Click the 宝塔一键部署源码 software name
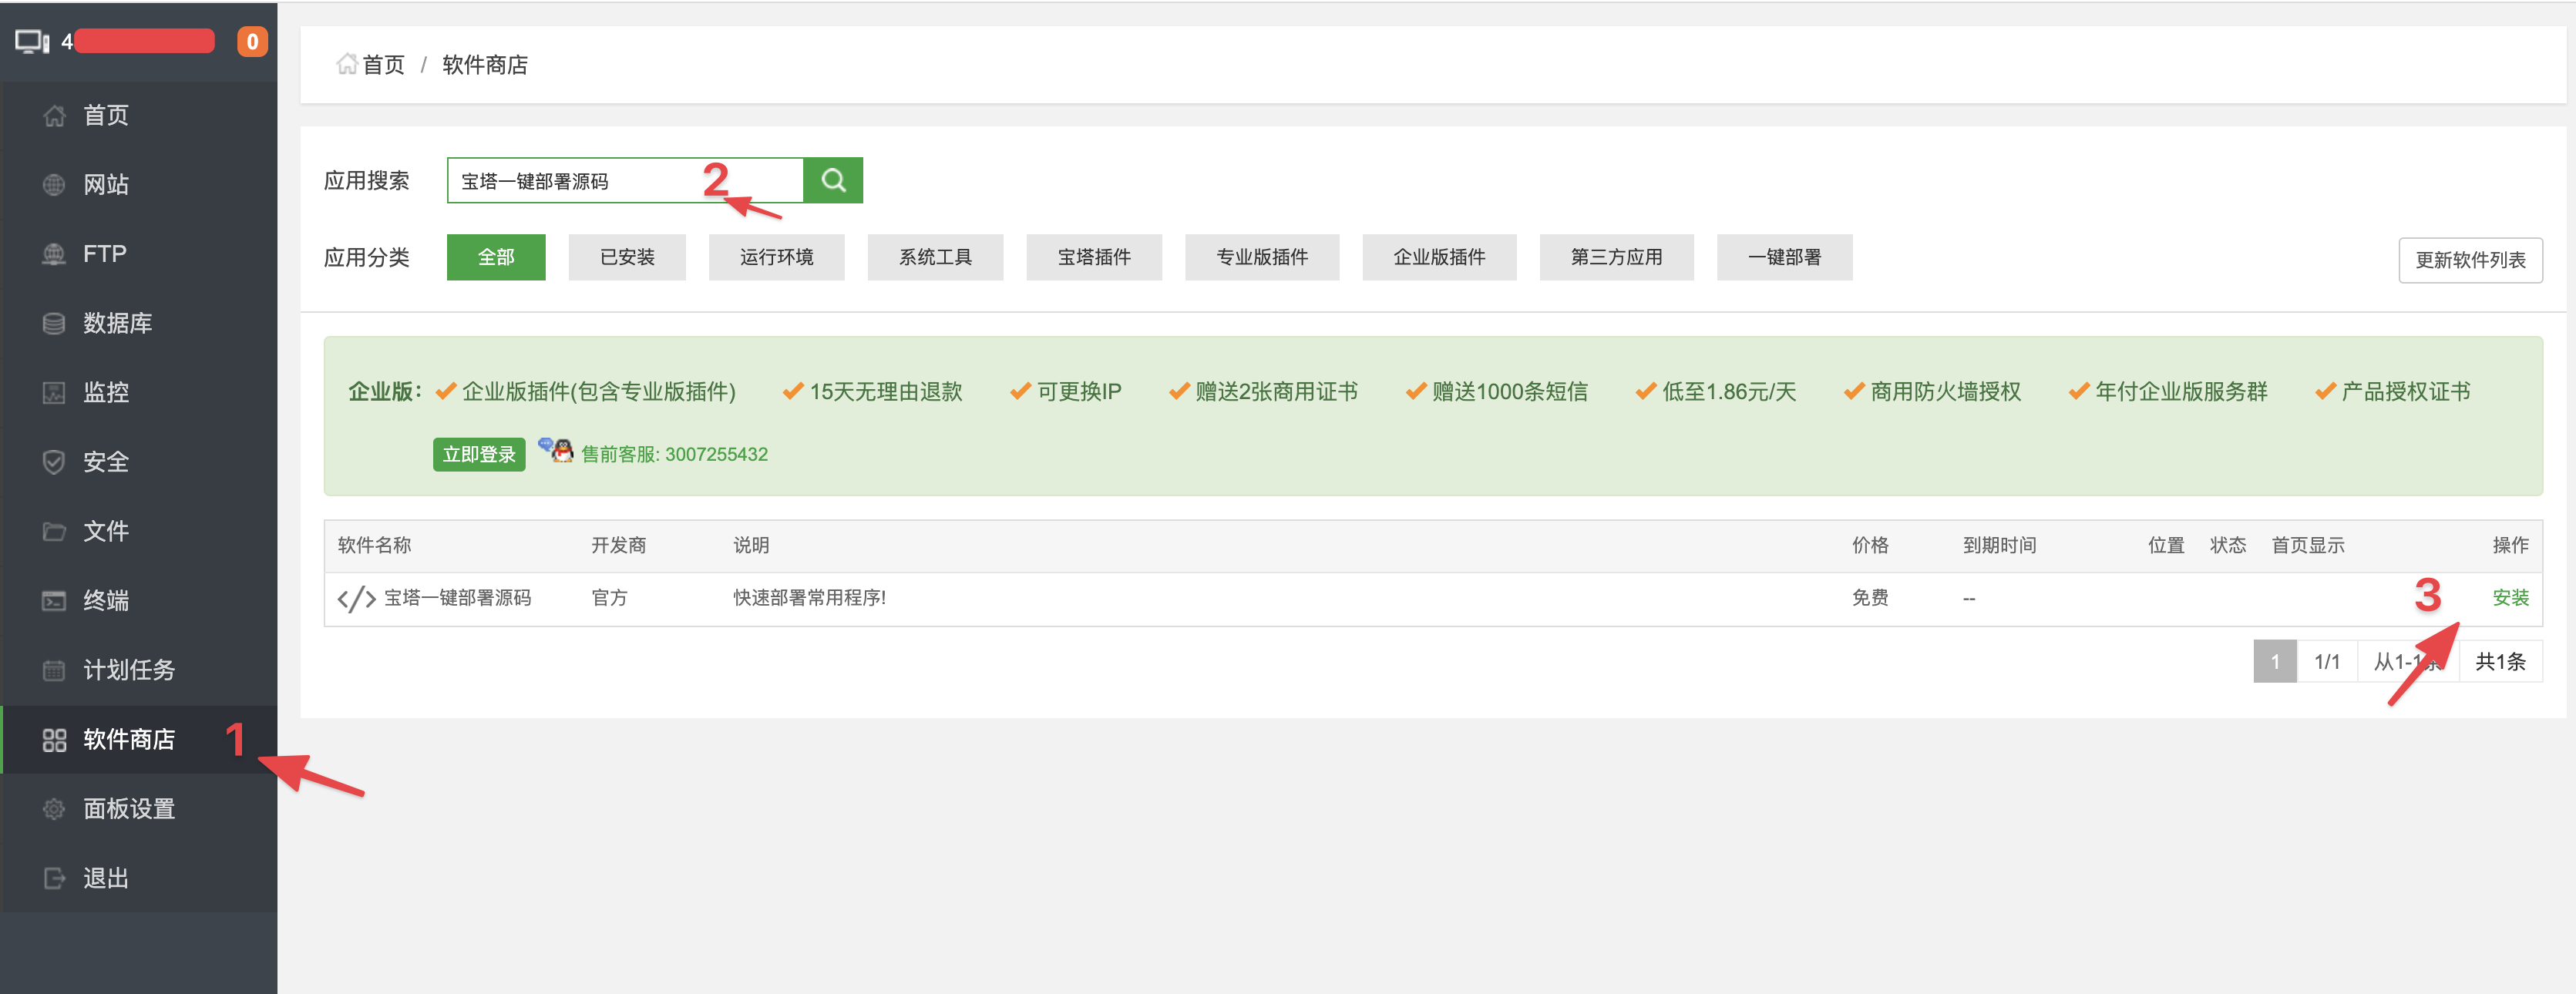The image size is (2576, 994). pos(458,598)
